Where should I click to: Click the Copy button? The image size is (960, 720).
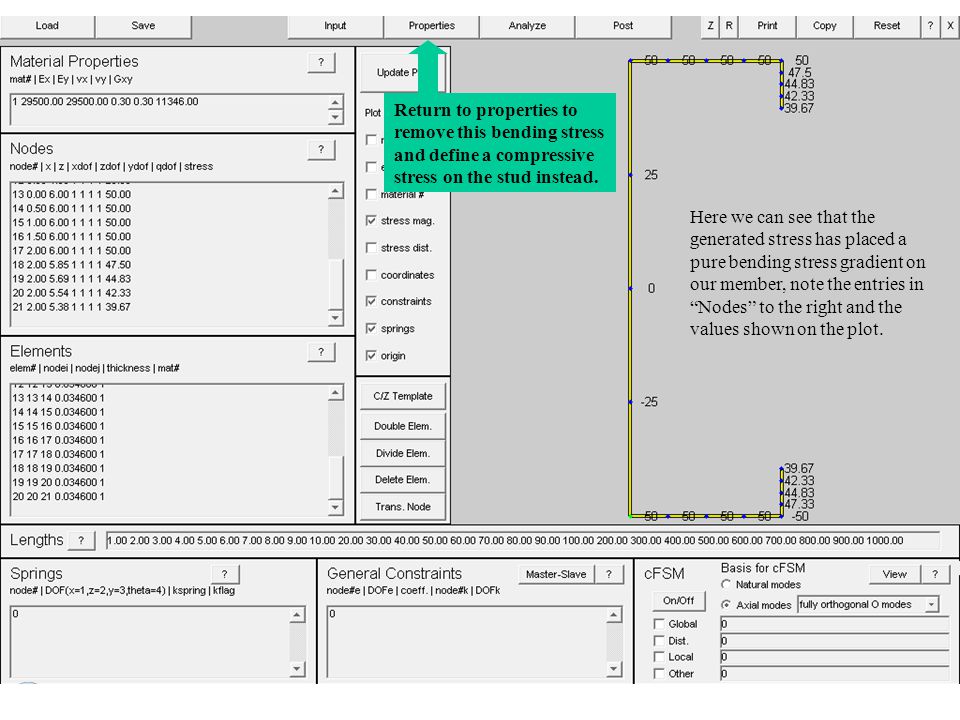pos(824,26)
